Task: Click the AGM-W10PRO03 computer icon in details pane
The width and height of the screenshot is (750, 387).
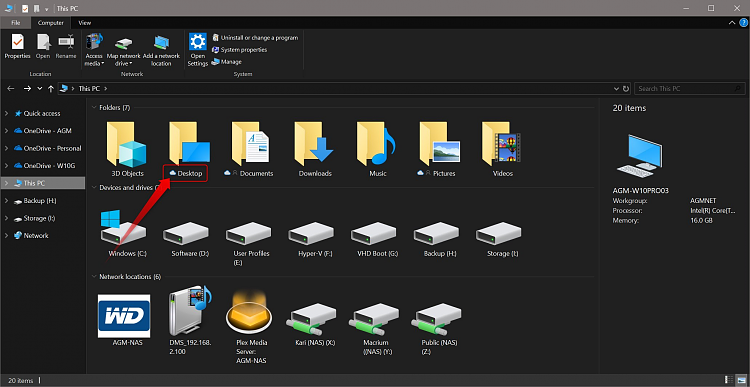Action: coord(641,156)
